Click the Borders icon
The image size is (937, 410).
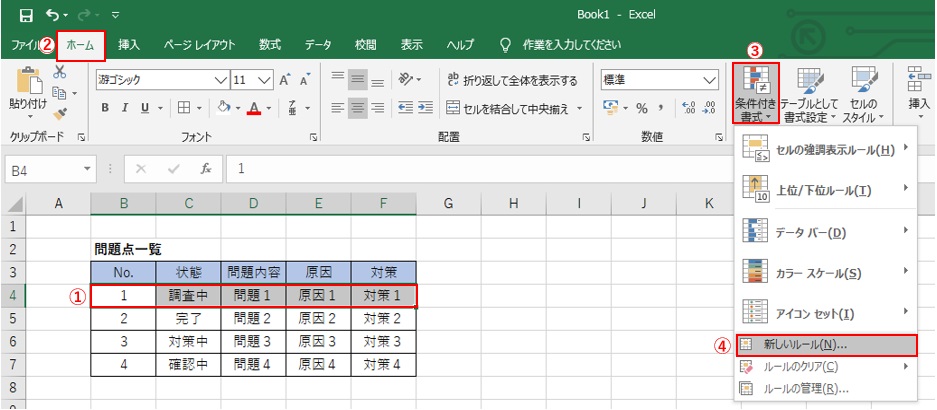pos(184,108)
